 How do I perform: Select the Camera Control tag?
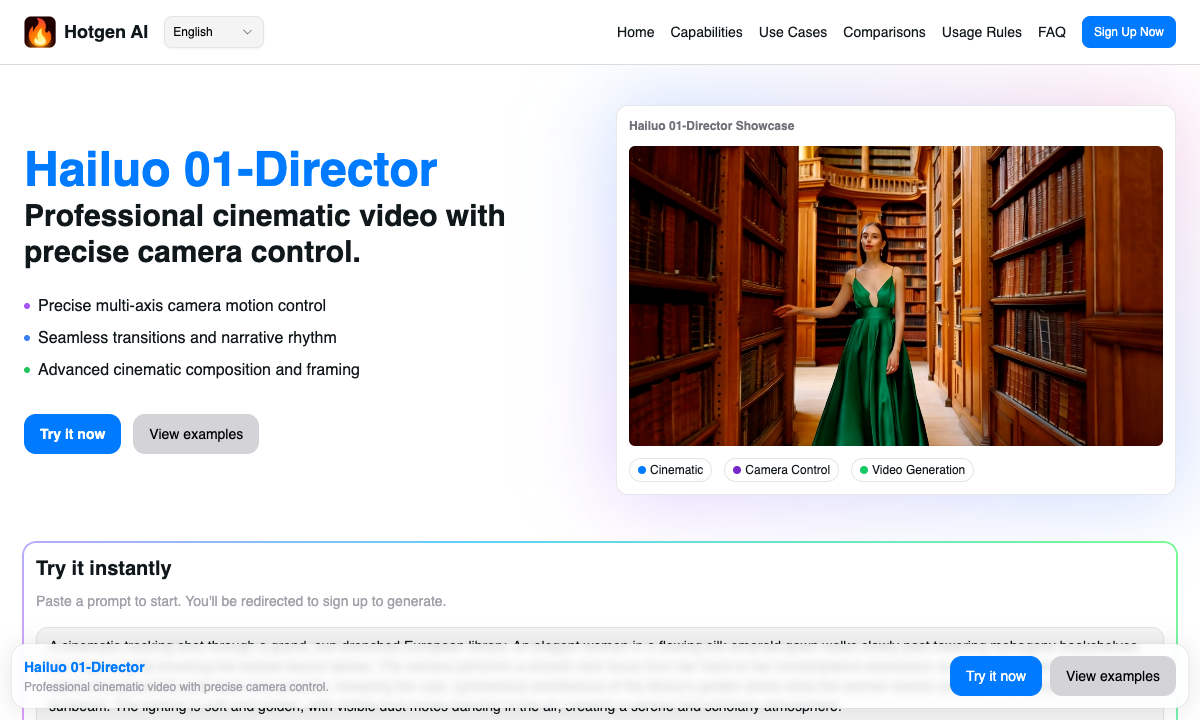click(x=781, y=470)
